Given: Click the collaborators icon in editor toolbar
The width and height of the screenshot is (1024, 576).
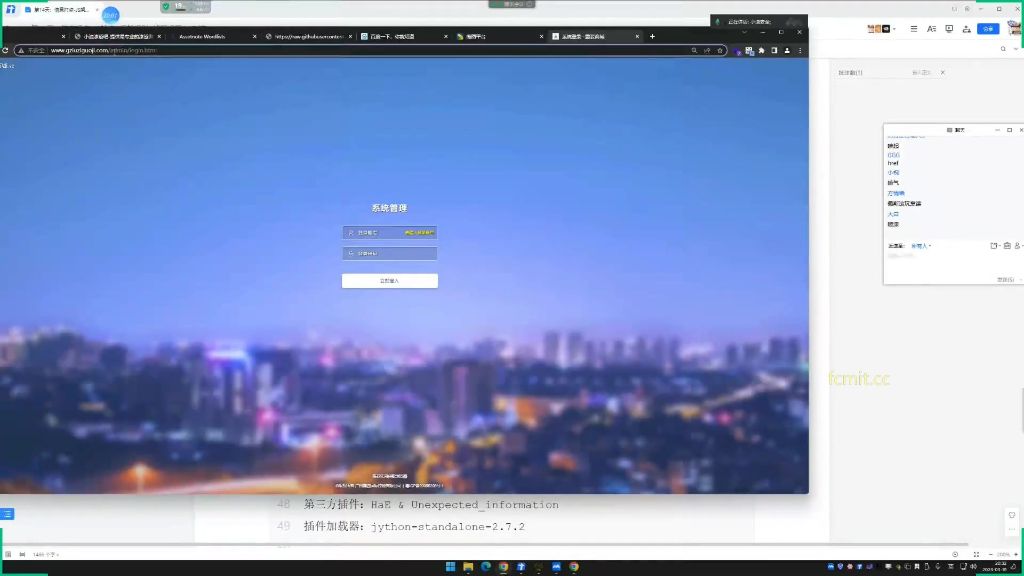Looking at the screenshot, I should (967, 29).
